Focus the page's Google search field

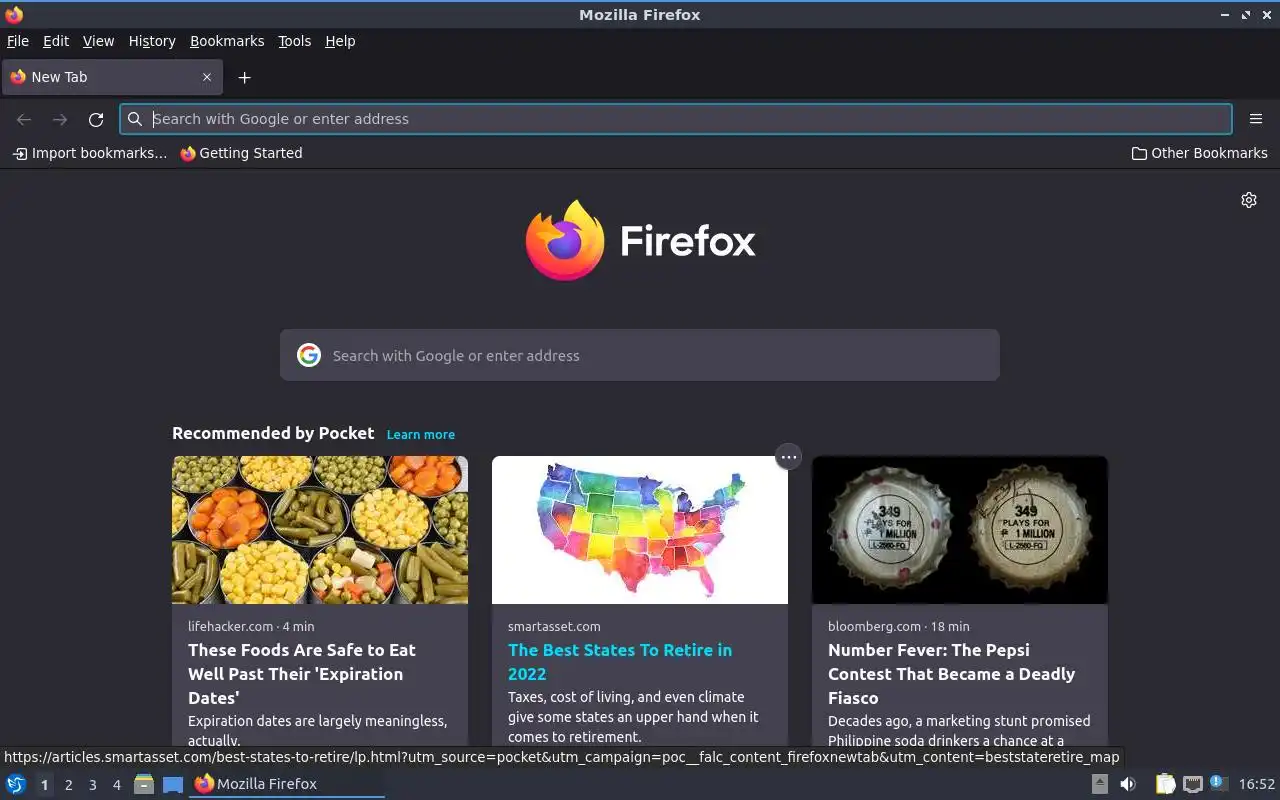click(640, 355)
